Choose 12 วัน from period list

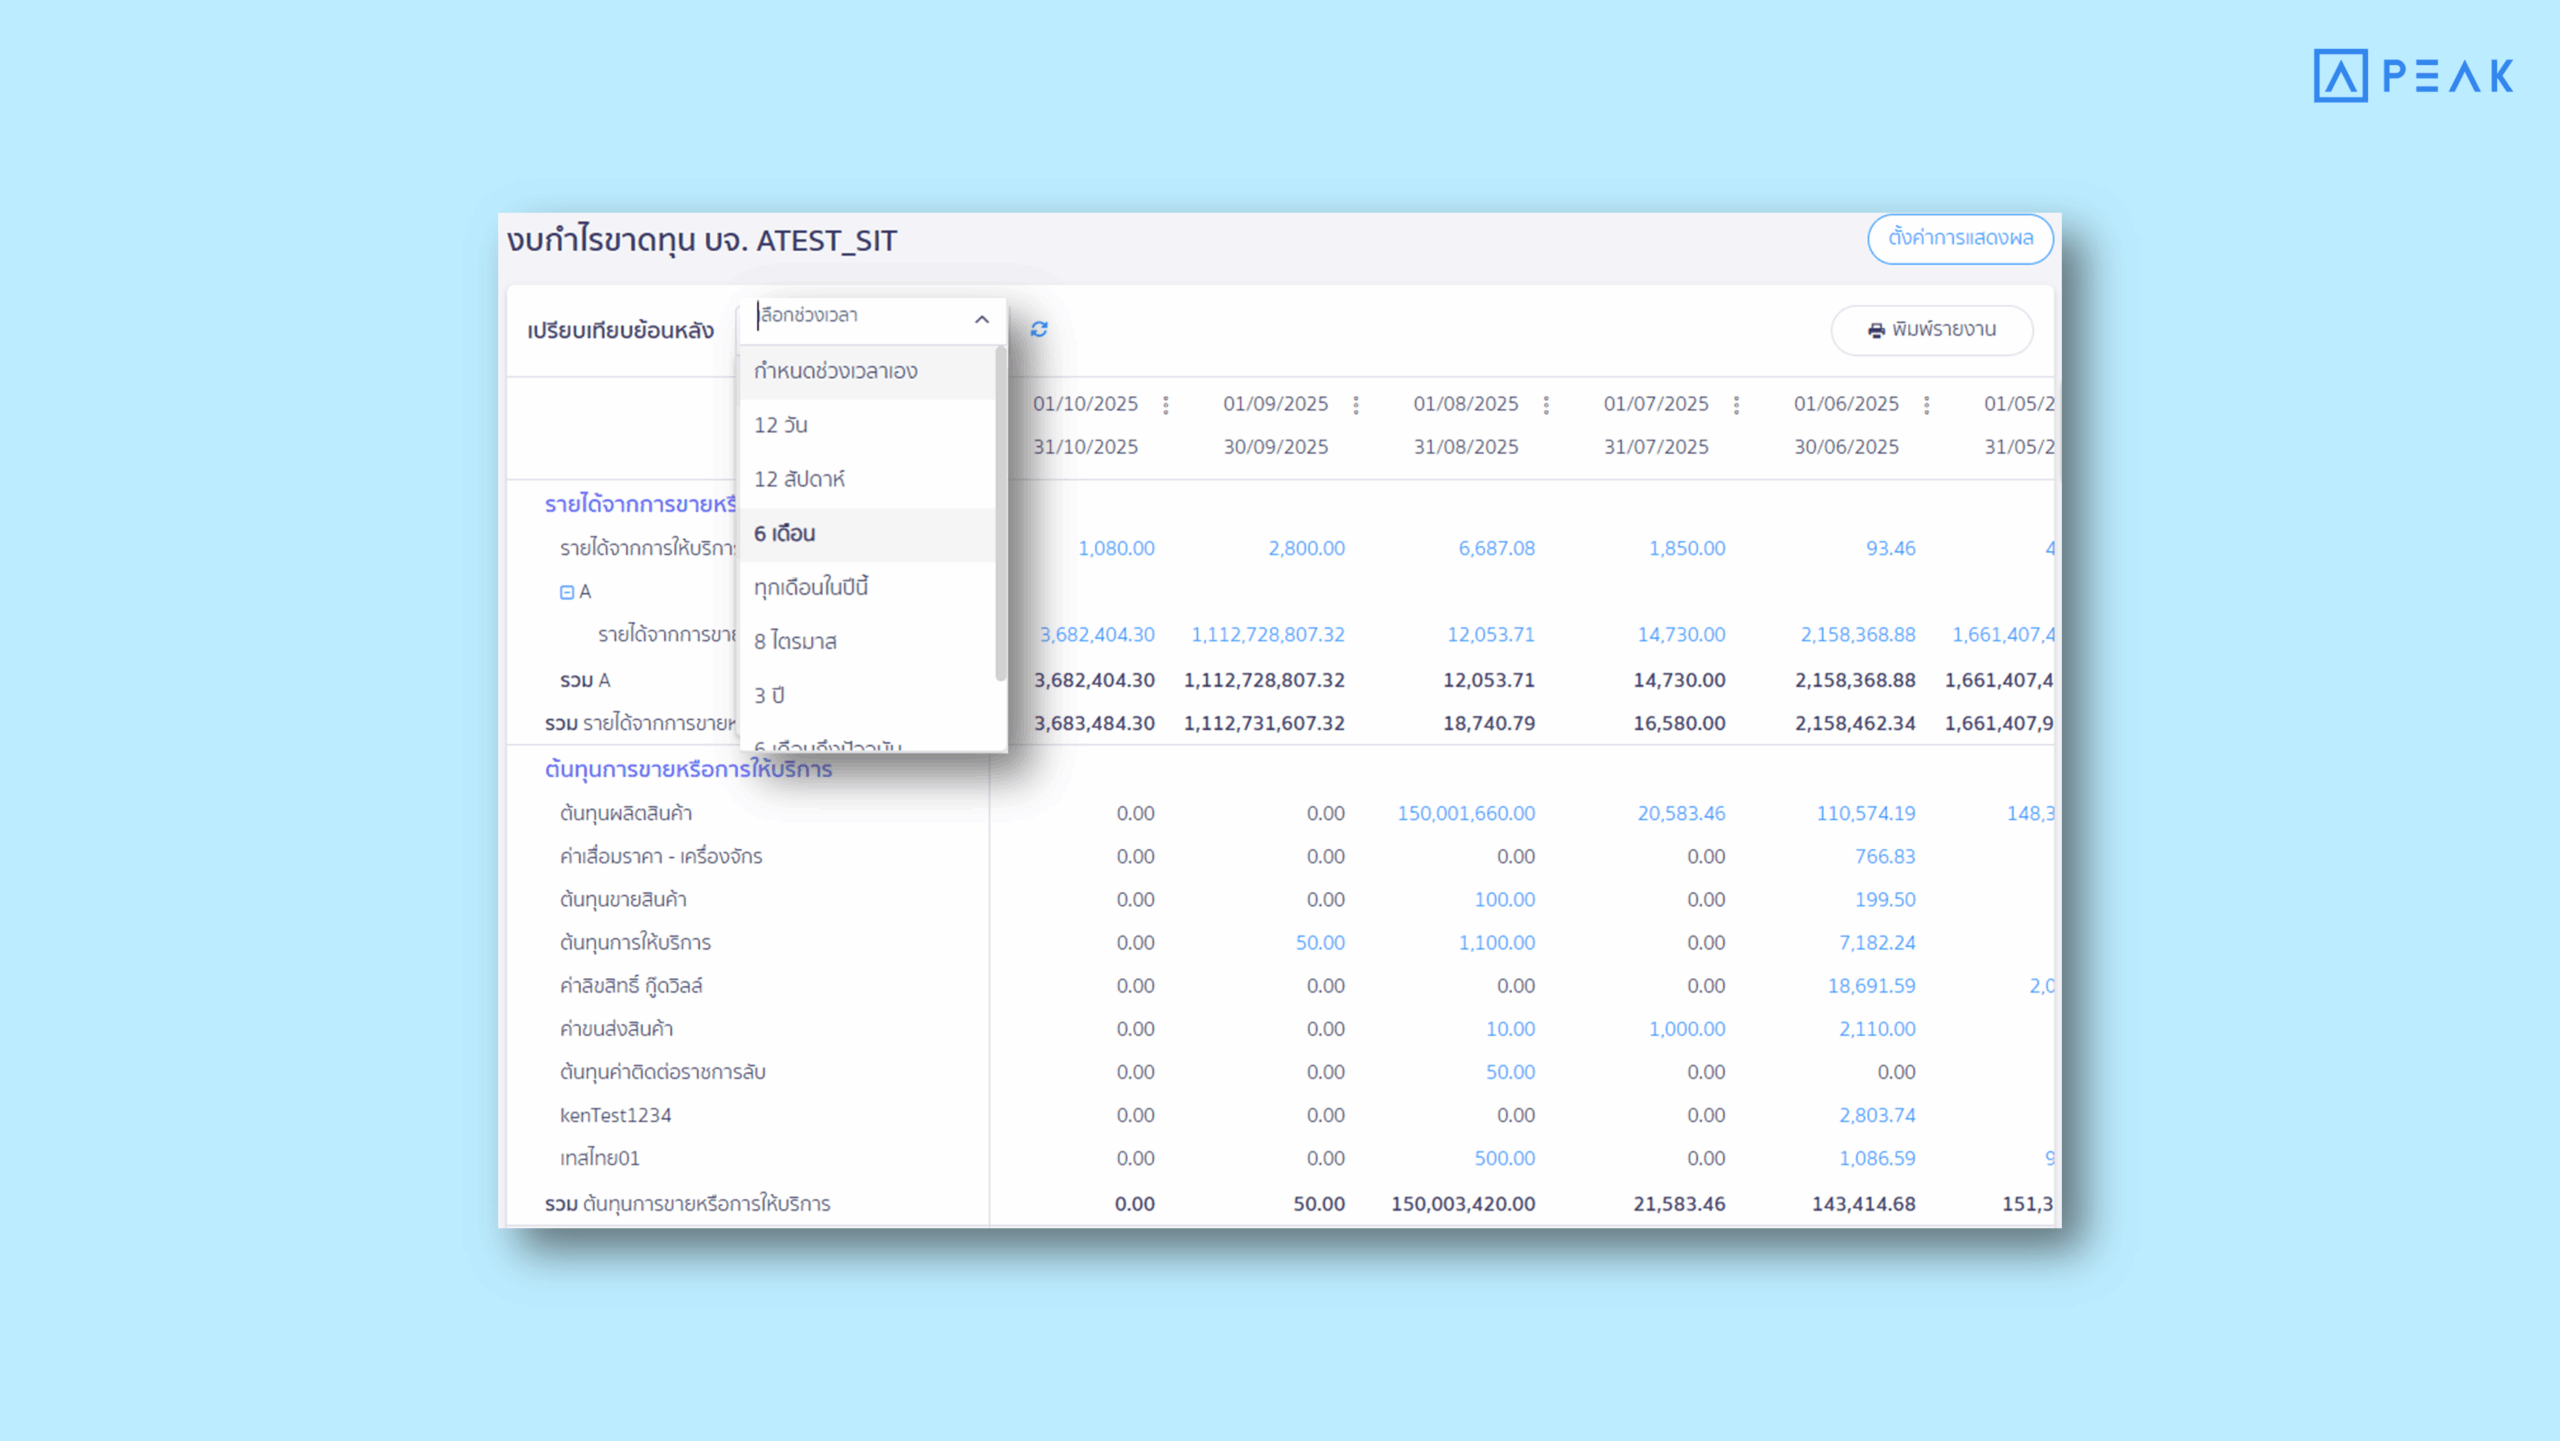tap(781, 425)
